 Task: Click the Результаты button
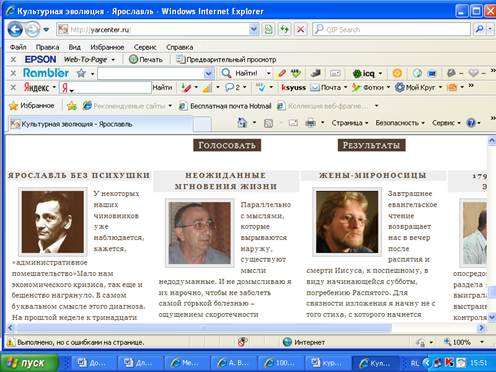point(371,145)
